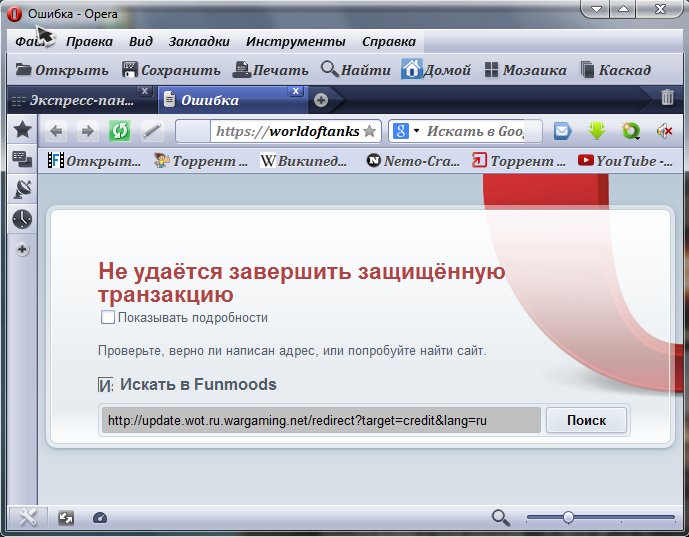
Task: Open the YouTube bookmark
Action: (625, 161)
